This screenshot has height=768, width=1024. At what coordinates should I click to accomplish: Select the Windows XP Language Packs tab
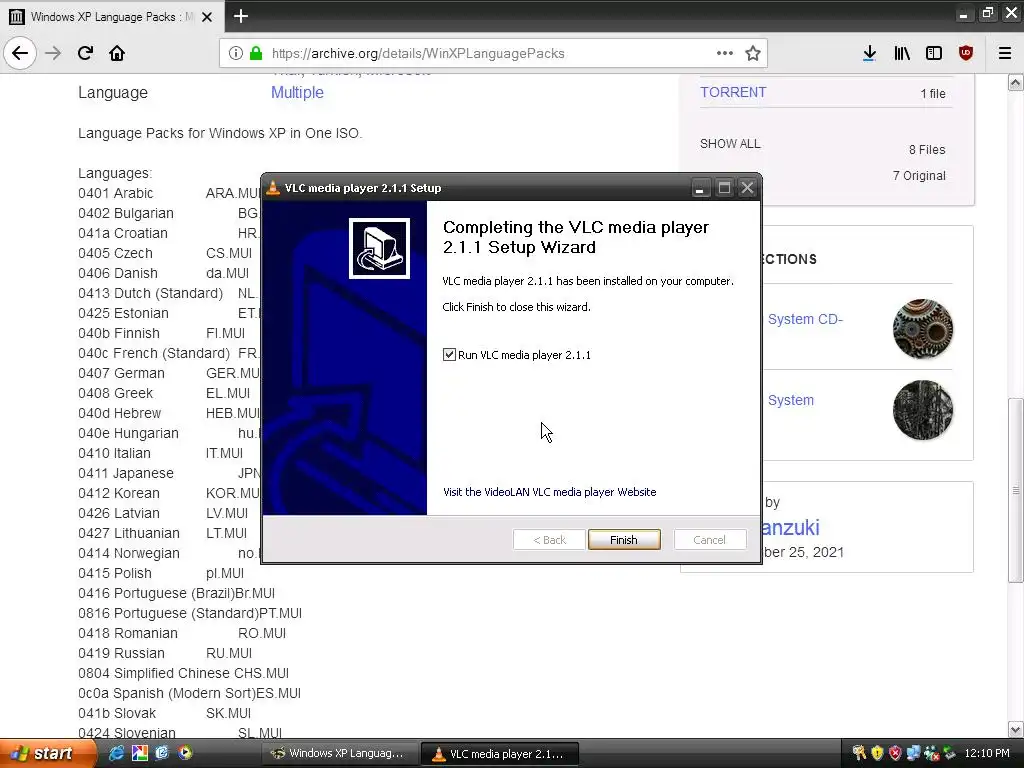click(x=111, y=16)
